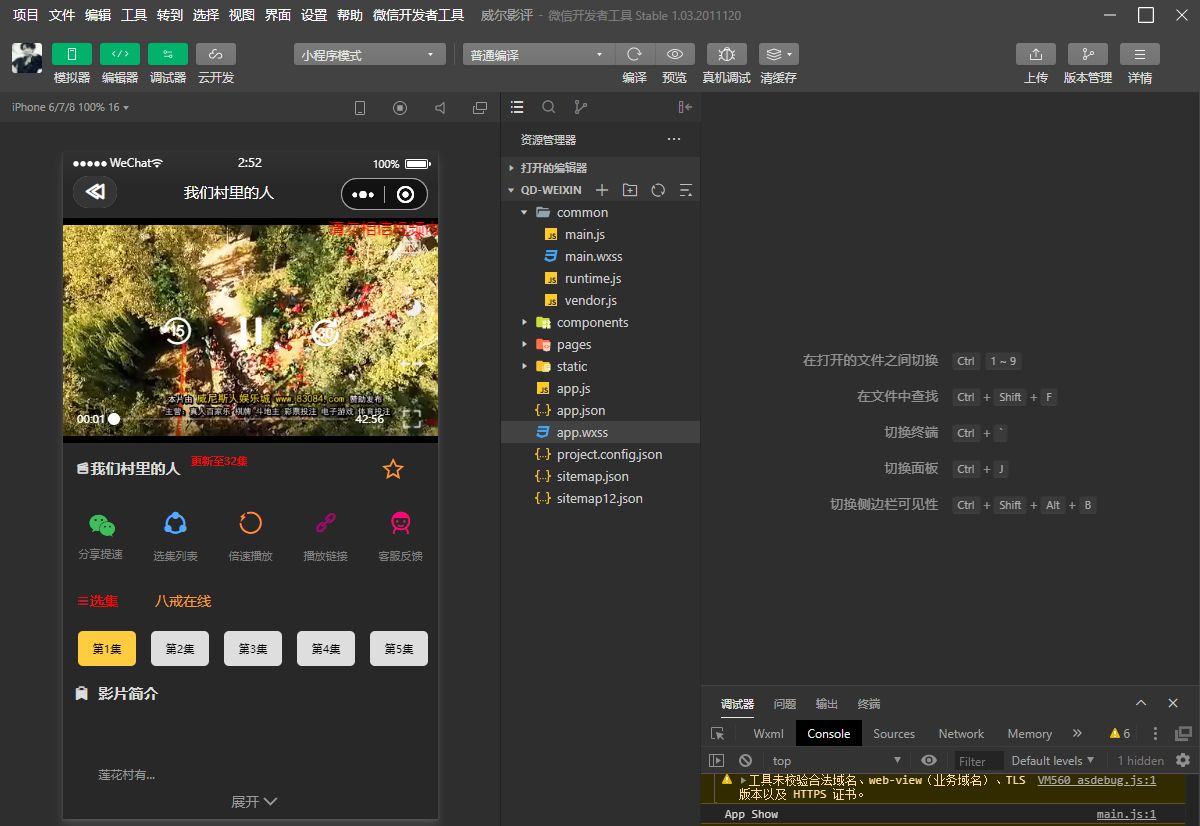Image resolution: width=1200 pixels, height=826 pixels.
Task: Create a new folder in QD-WEIXIN
Action: tap(630, 190)
